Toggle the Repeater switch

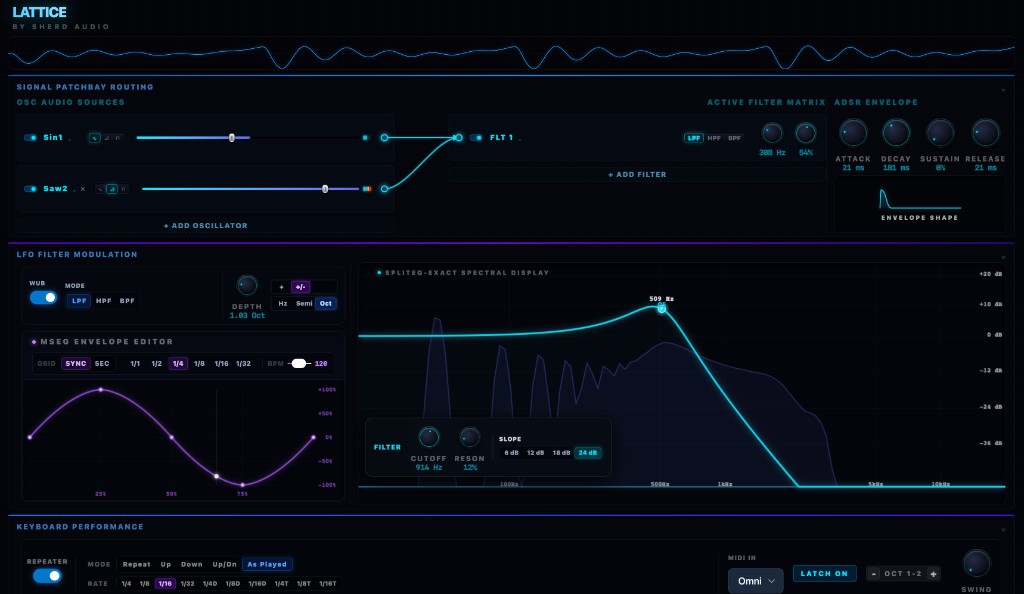pos(46,576)
